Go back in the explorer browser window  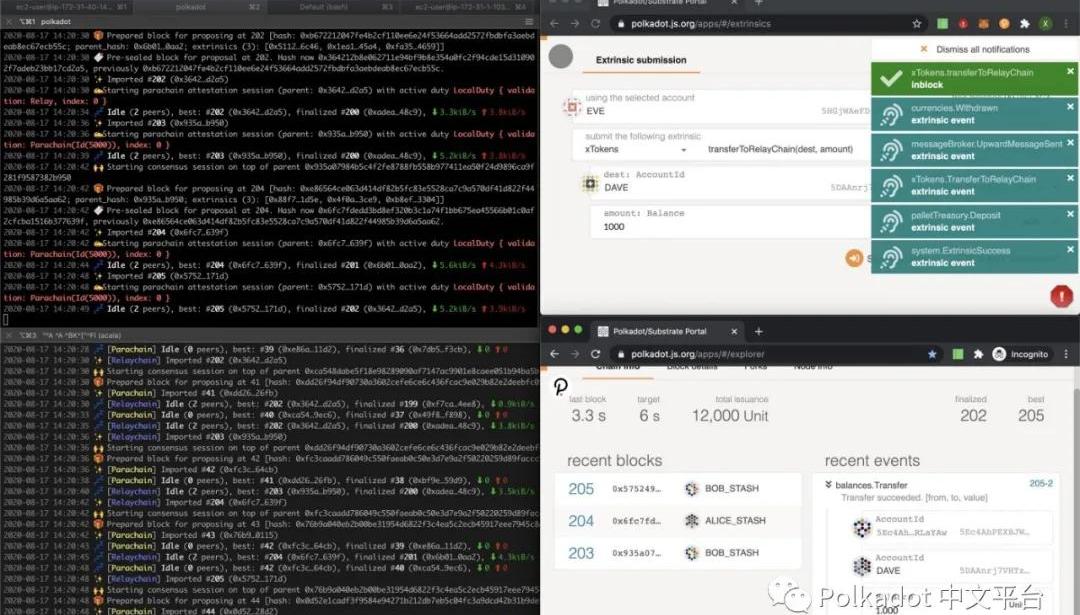click(x=554, y=354)
